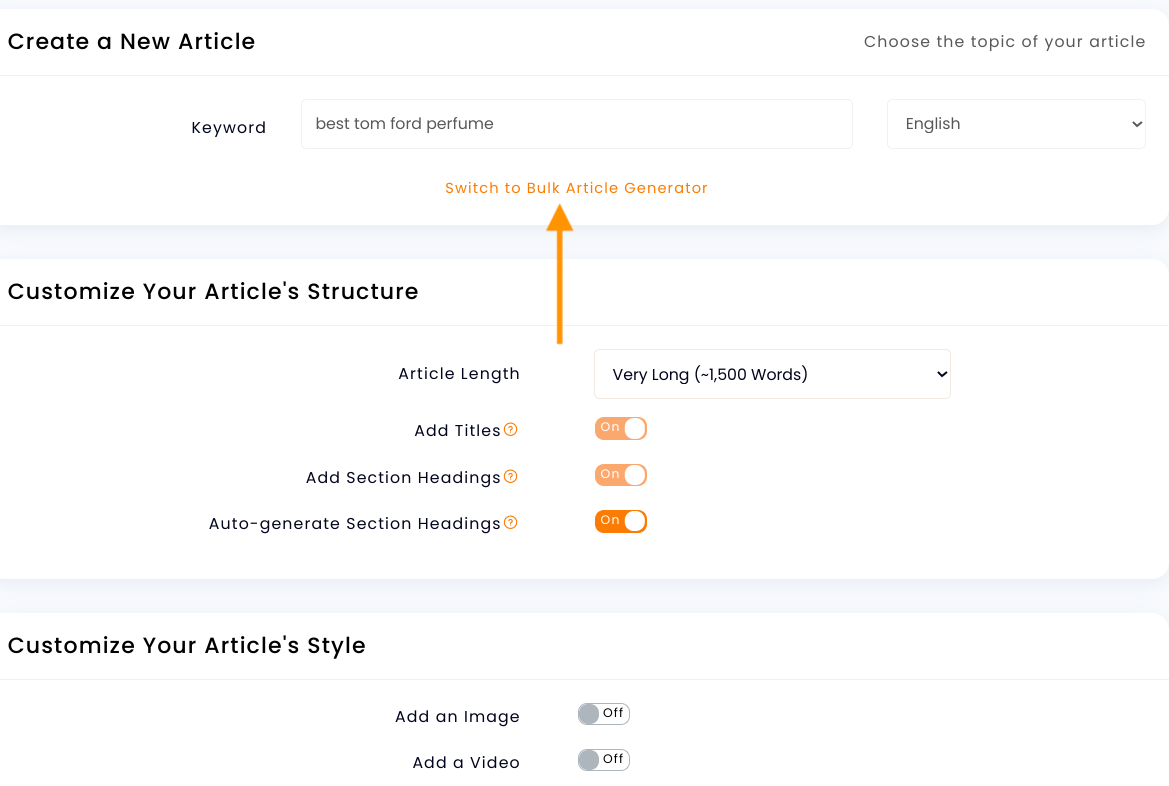The width and height of the screenshot is (1169, 786).
Task: Open the language selection dropdown
Action: (x=1016, y=123)
